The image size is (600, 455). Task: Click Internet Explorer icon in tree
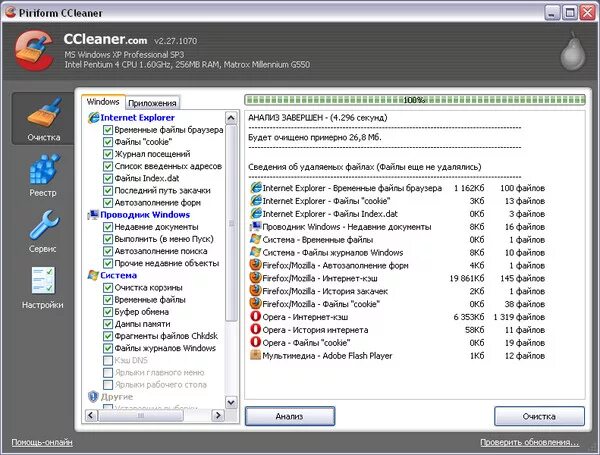coord(93,117)
